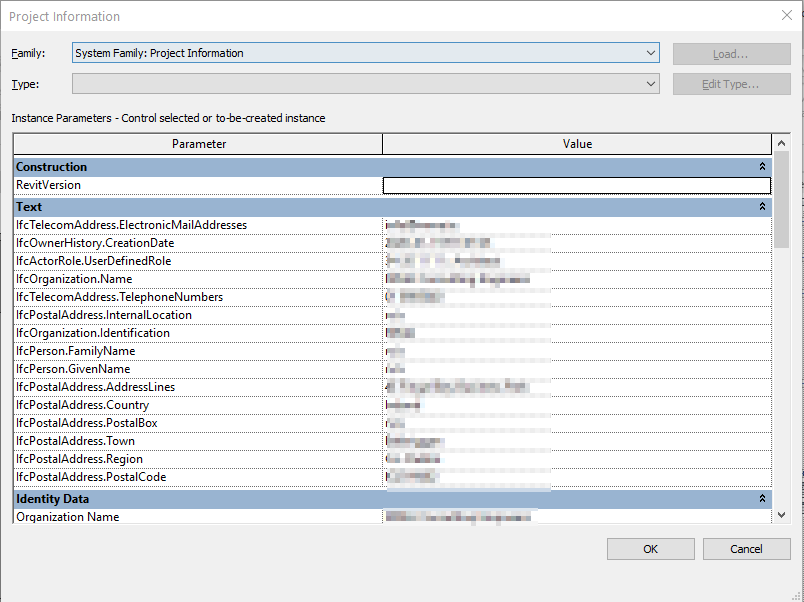Viewport: 804px width, 602px height.
Task: Collapse the Construction group header
Action: (763, 166)
